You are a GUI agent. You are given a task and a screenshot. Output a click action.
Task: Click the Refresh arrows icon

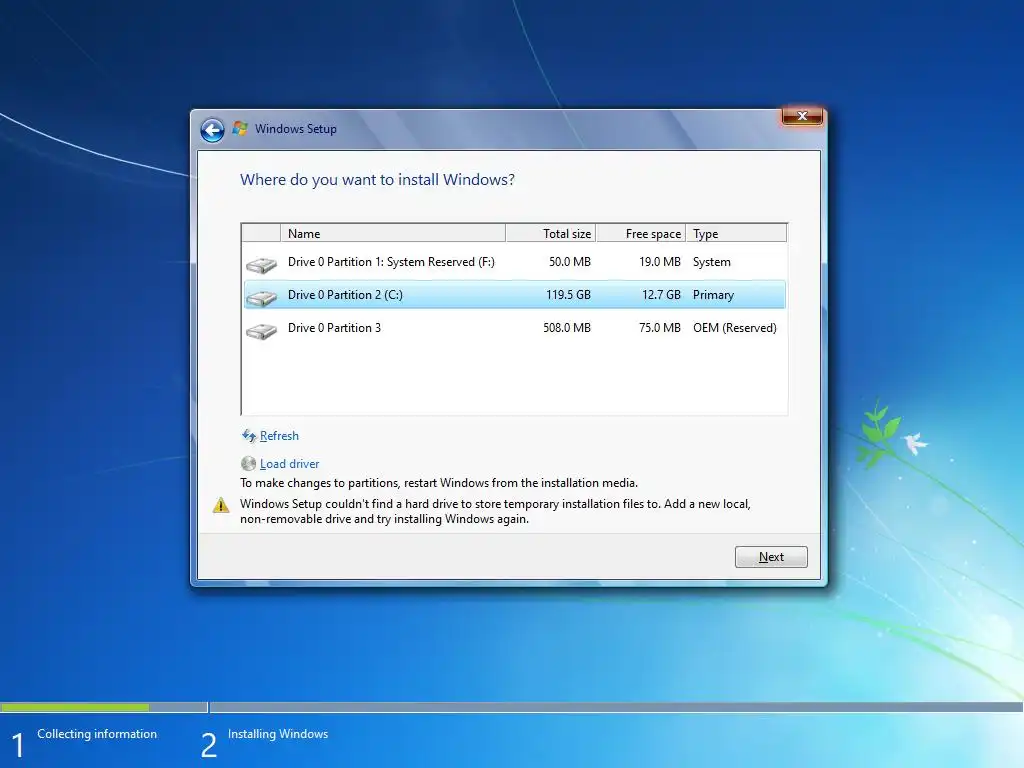249,436
